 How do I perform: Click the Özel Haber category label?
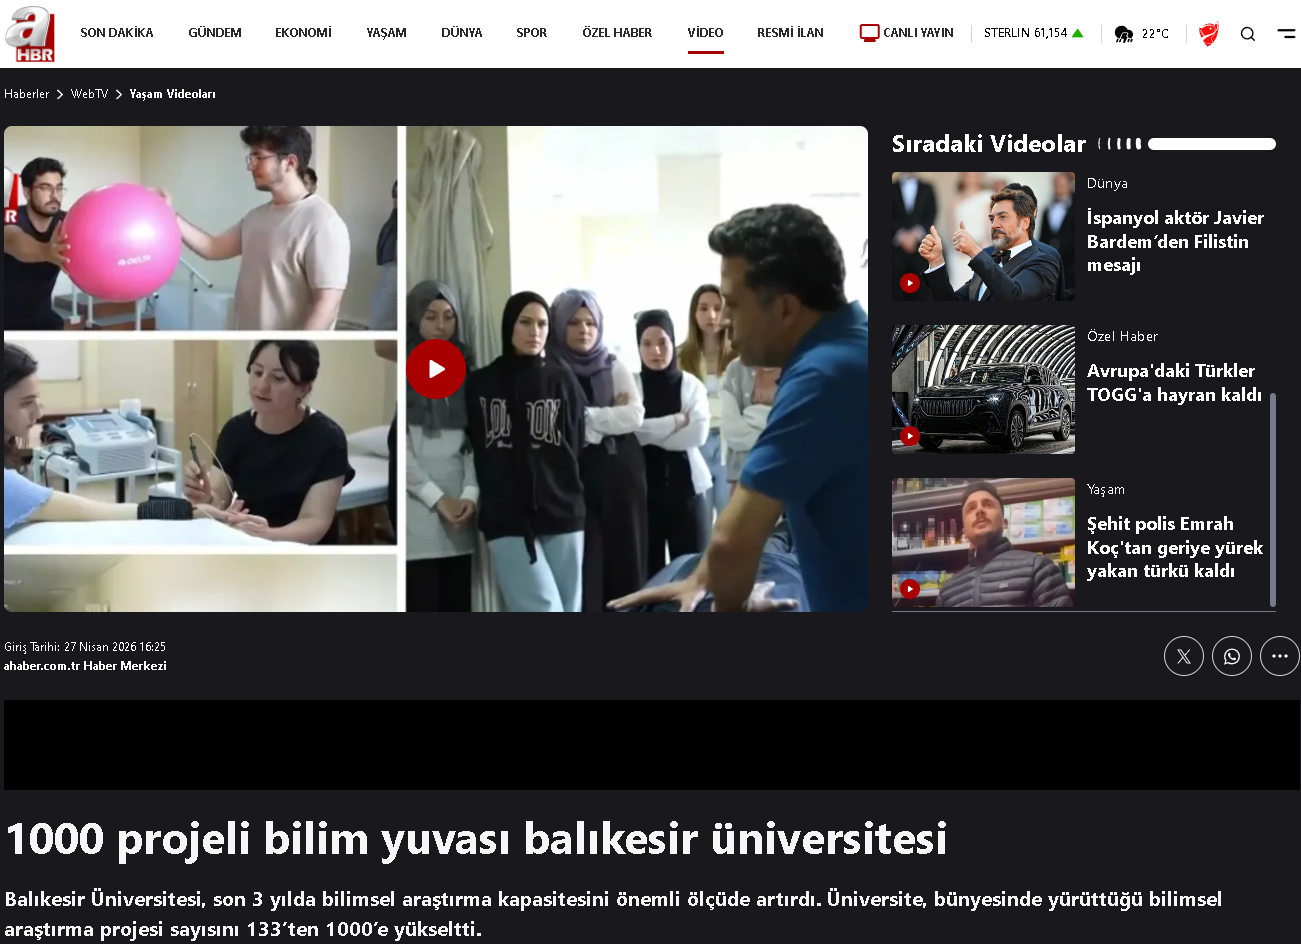[1122, 337]
